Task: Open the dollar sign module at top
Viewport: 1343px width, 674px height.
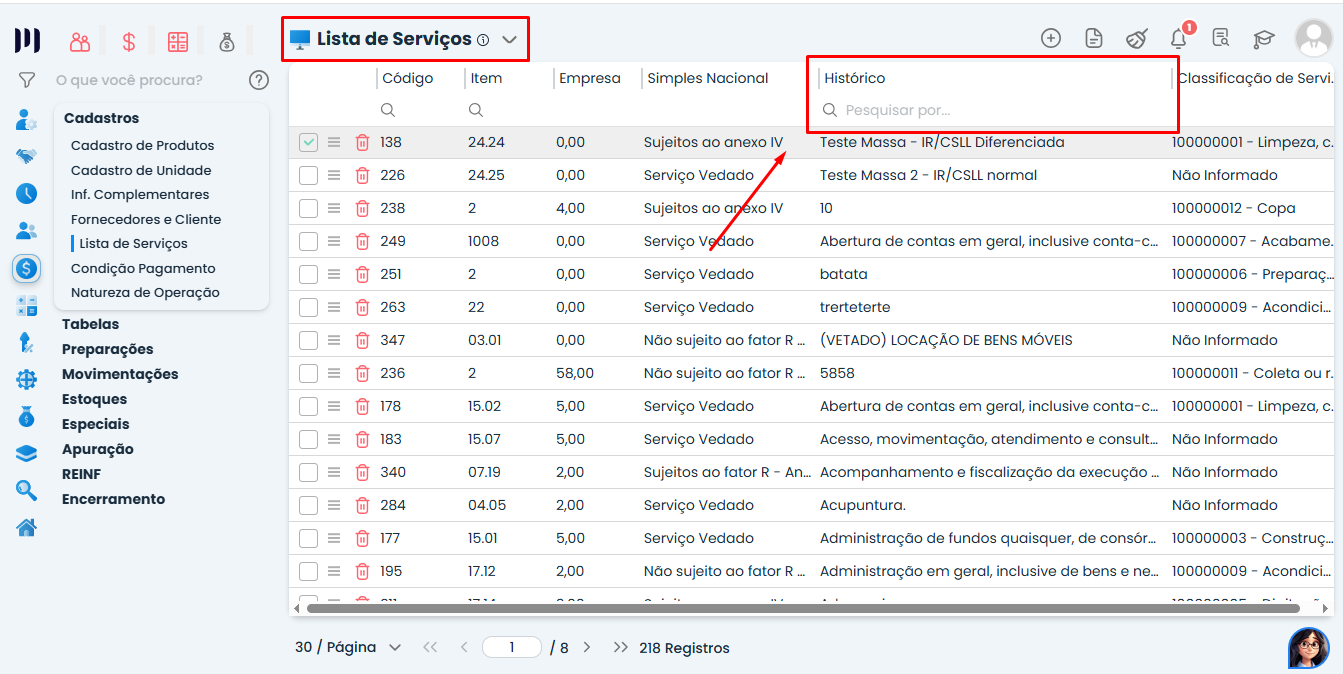Action: pyautogui.click(x=129, y=41)
